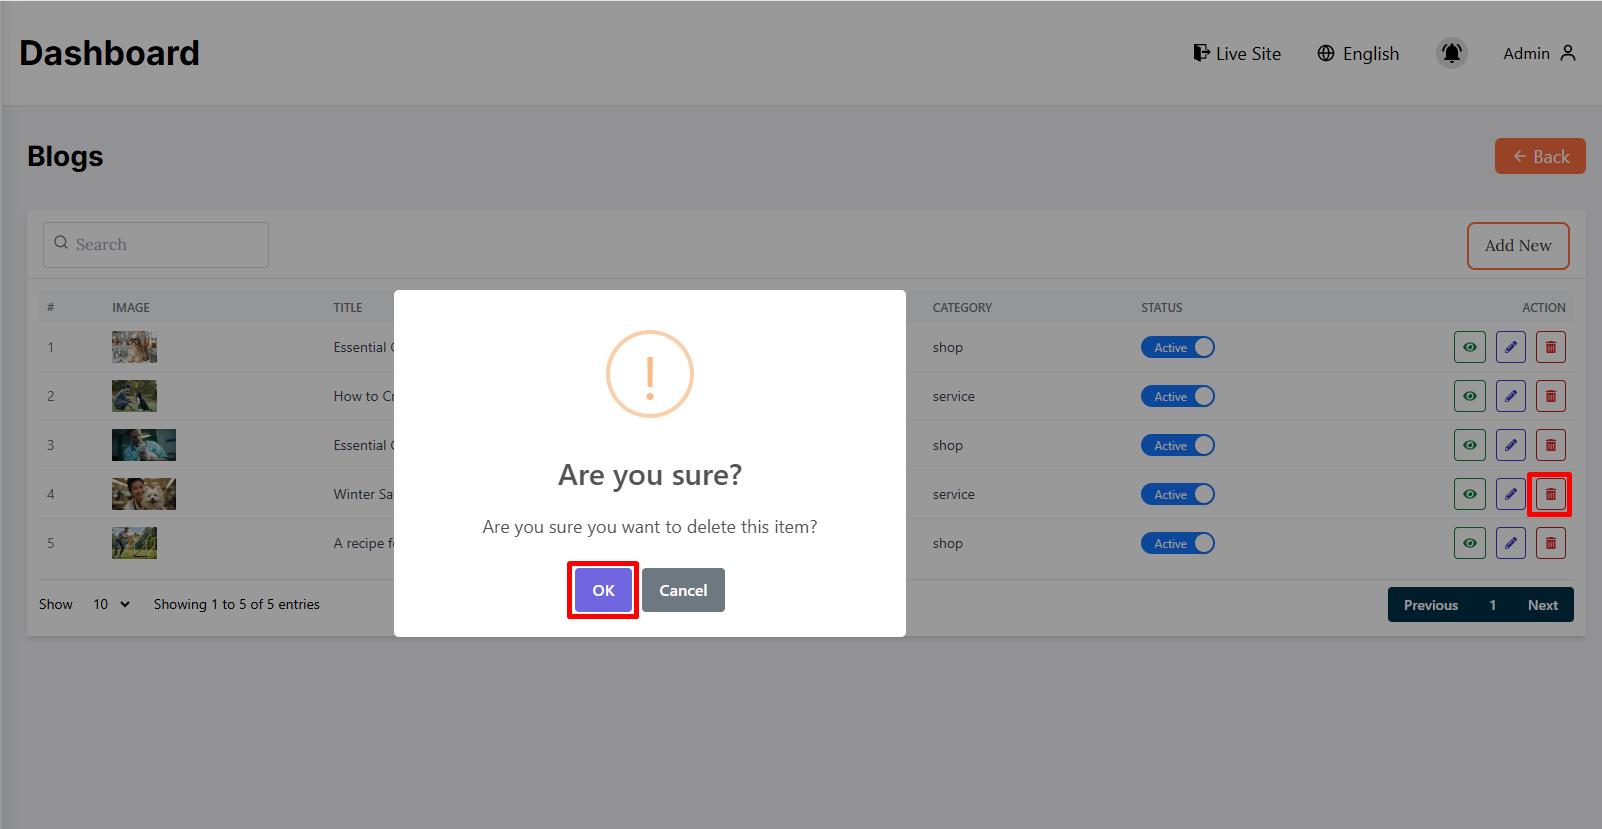Toggle Active status for row 1 blog

1177,347
